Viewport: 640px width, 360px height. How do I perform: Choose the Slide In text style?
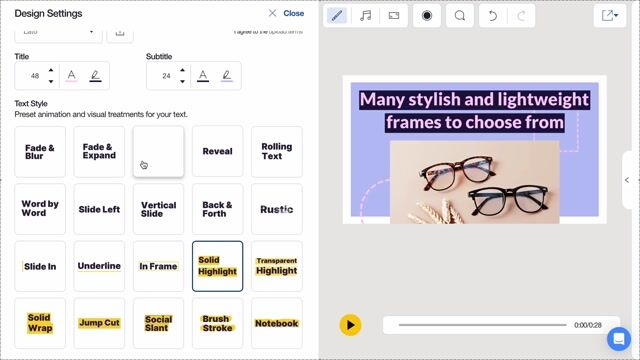40,266
